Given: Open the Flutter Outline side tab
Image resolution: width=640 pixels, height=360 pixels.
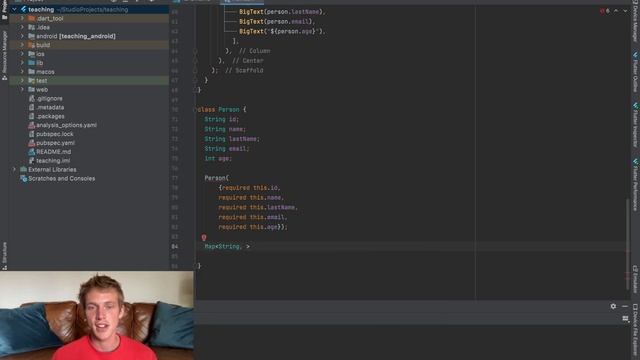Looking at the screenshot, I should point(636,73).
